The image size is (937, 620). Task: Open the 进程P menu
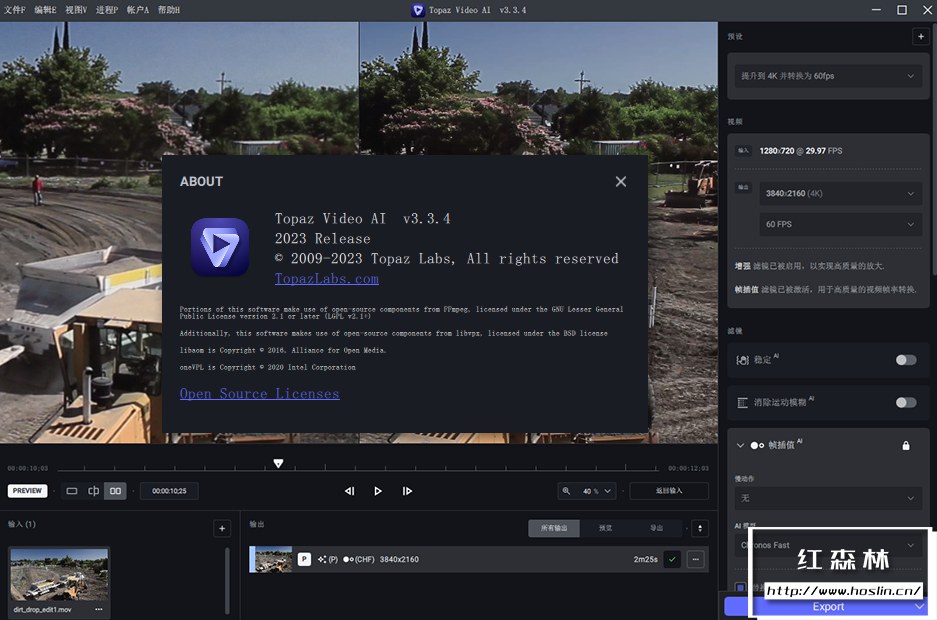pos(107,10)
